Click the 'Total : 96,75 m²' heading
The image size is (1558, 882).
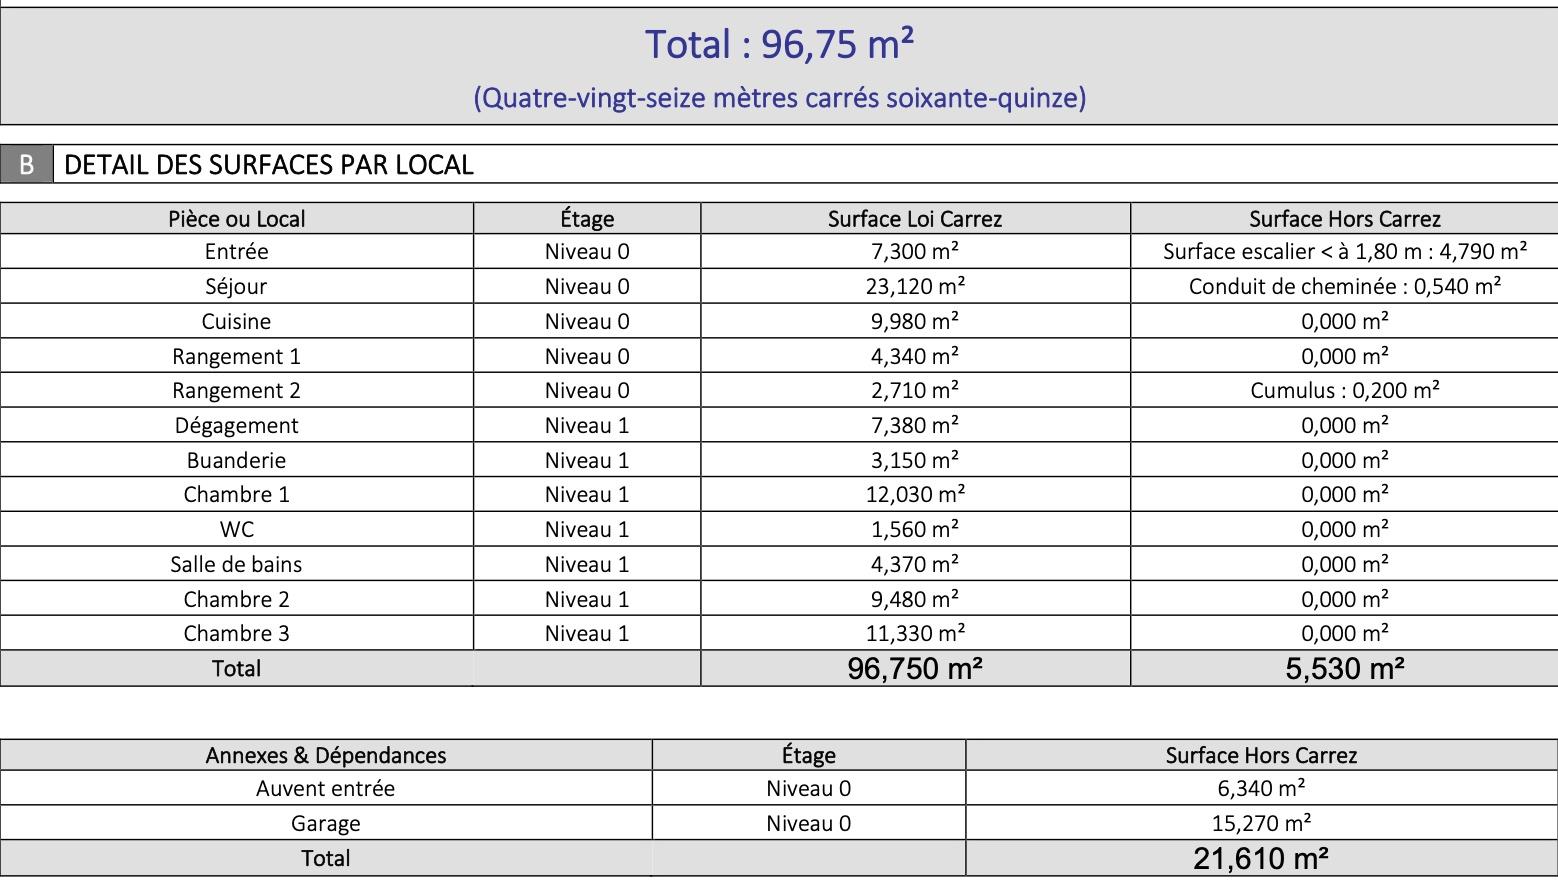point(779,45)
